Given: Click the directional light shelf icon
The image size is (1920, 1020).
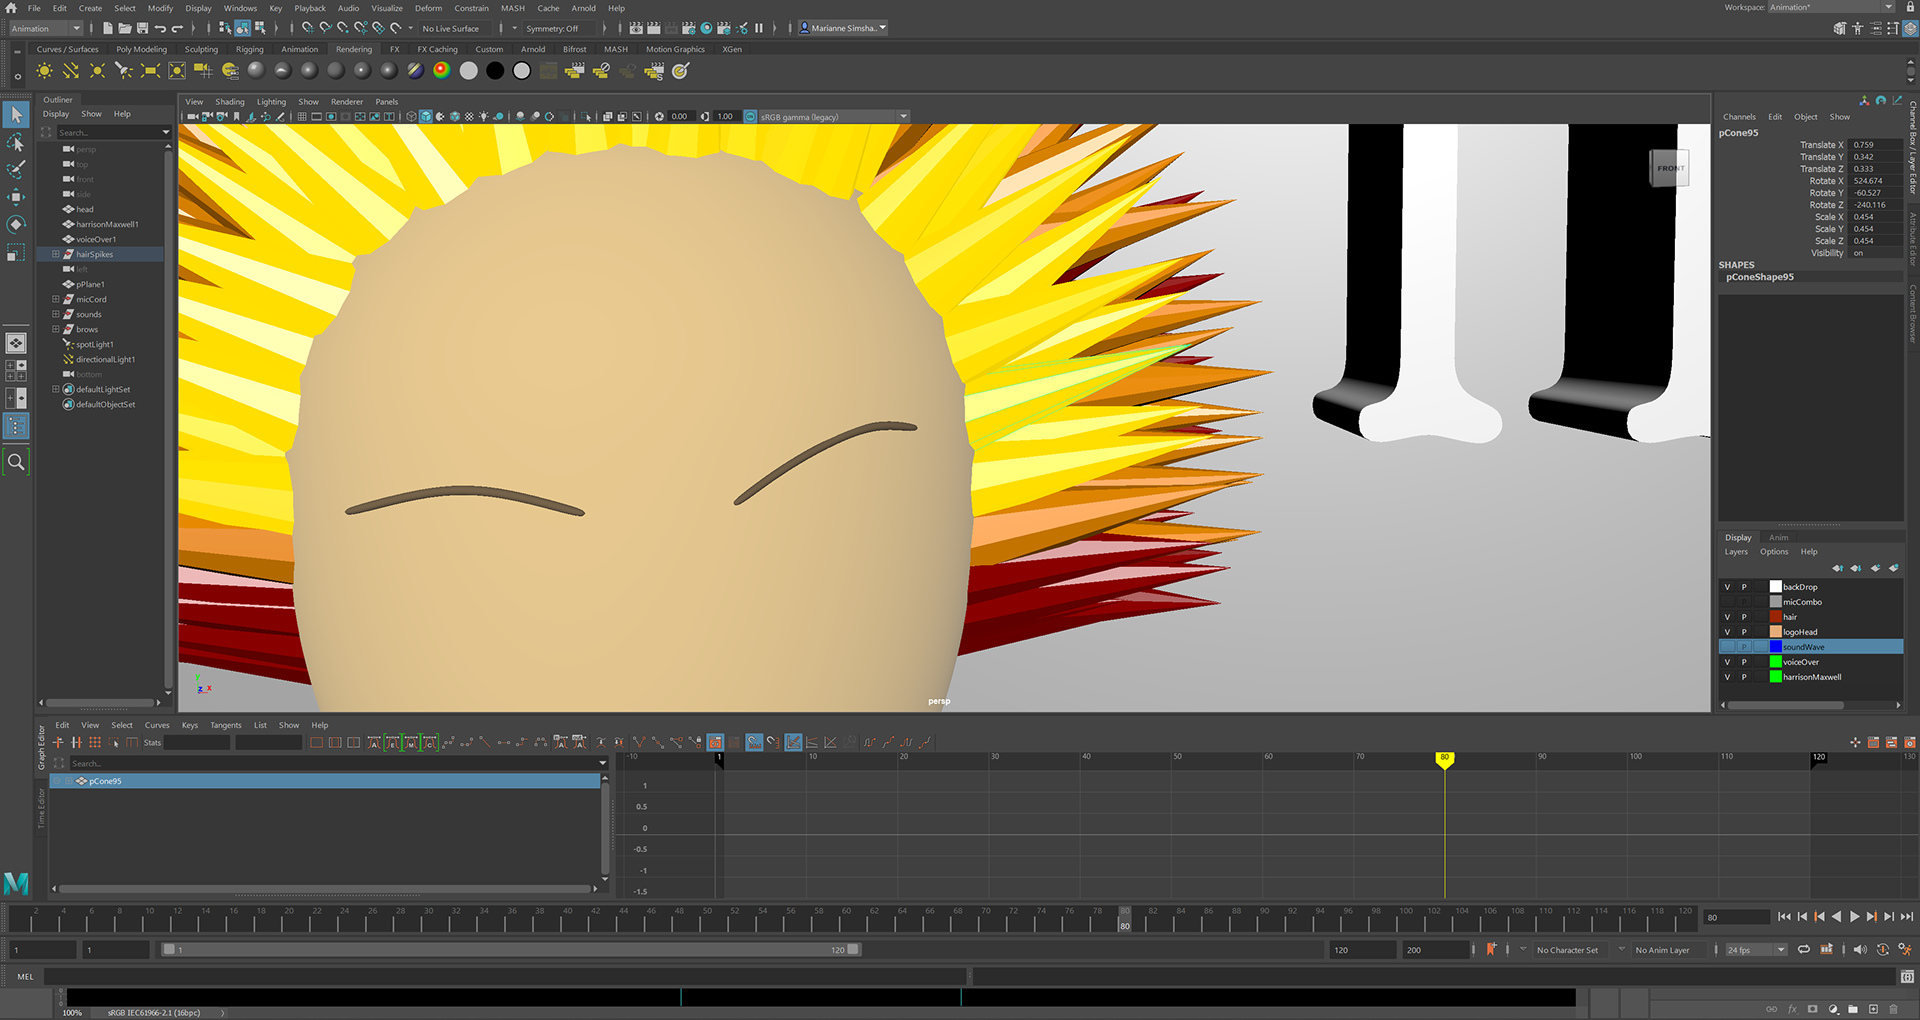Looking at the screenshot, I should (x=70, y=71).
